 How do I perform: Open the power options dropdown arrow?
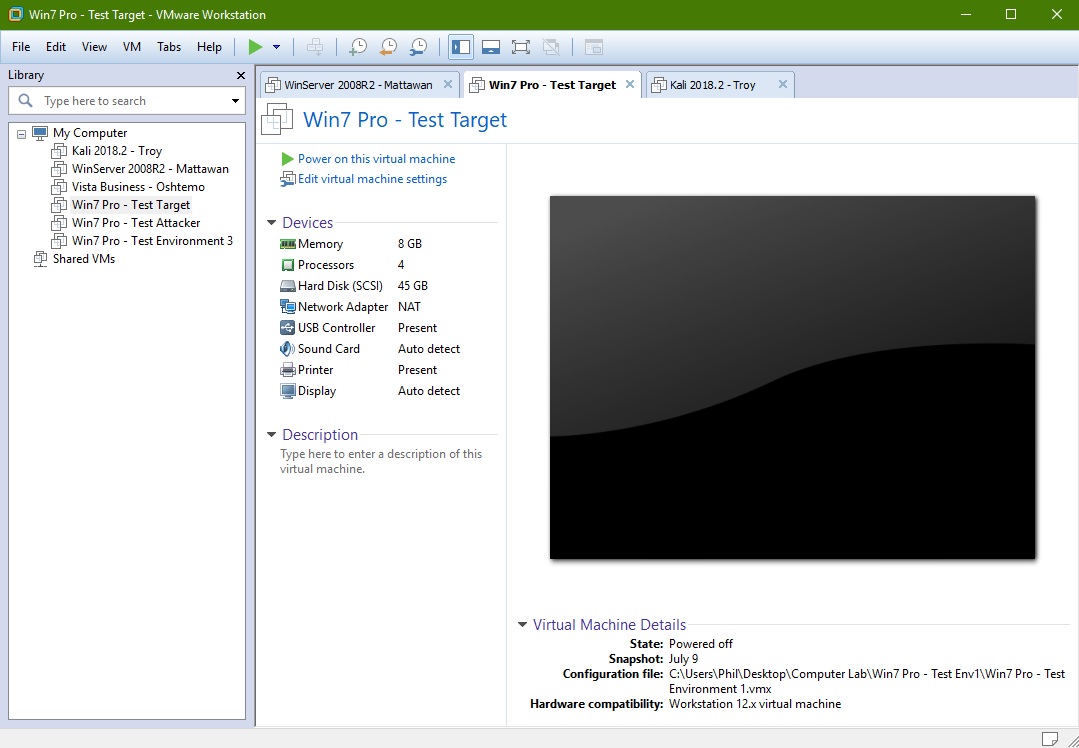(277, 47)
